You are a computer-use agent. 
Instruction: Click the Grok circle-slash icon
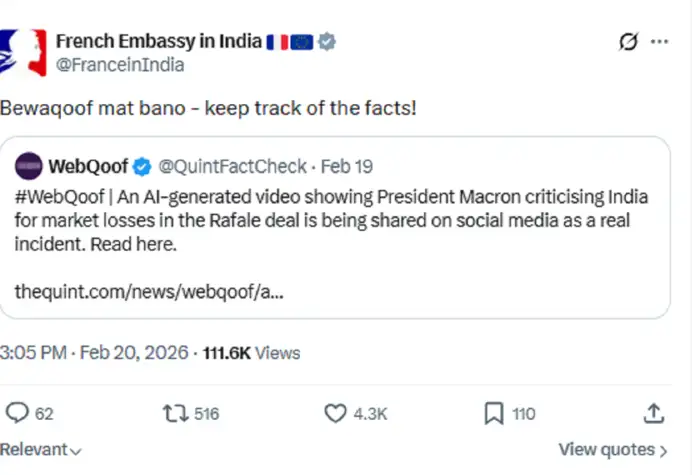(629, 42)
